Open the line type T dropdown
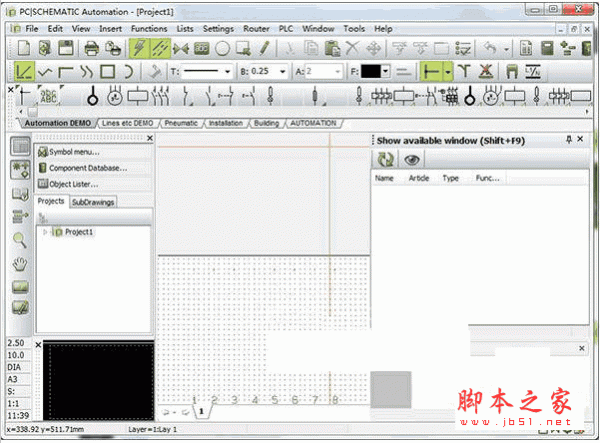Image resolution: width=600 pixels, height=443 pixels. click(x=227, y=72)
